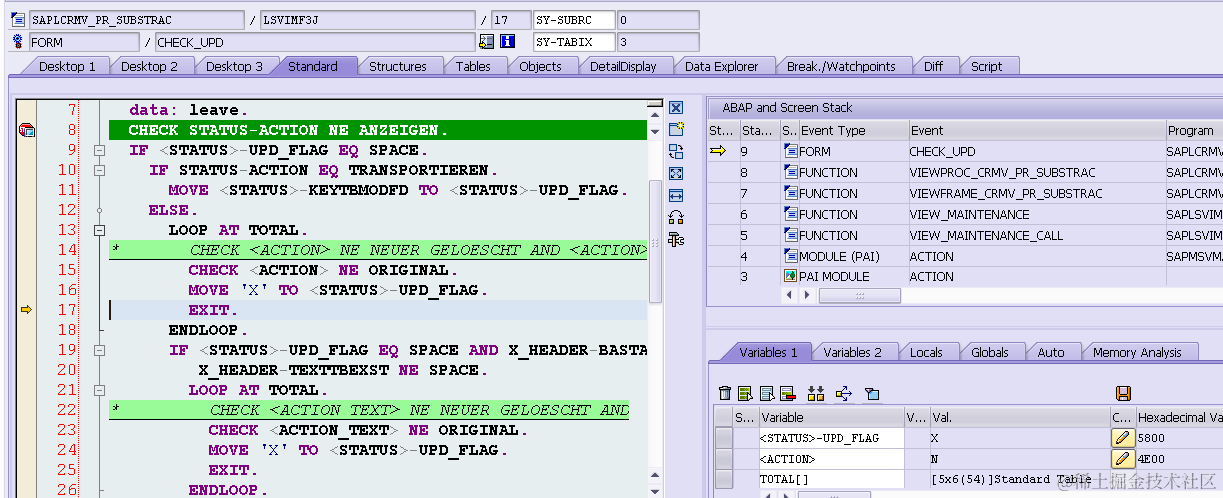Click the full screen tool icon

676,173
